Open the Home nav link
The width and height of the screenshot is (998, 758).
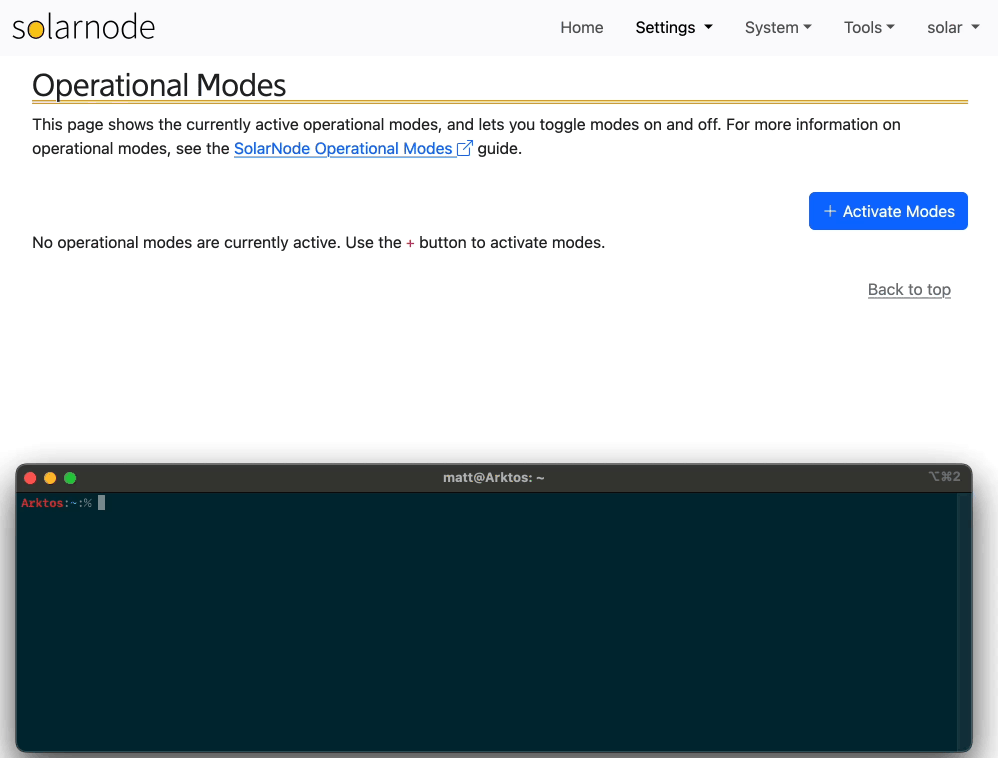coord(582,27)
